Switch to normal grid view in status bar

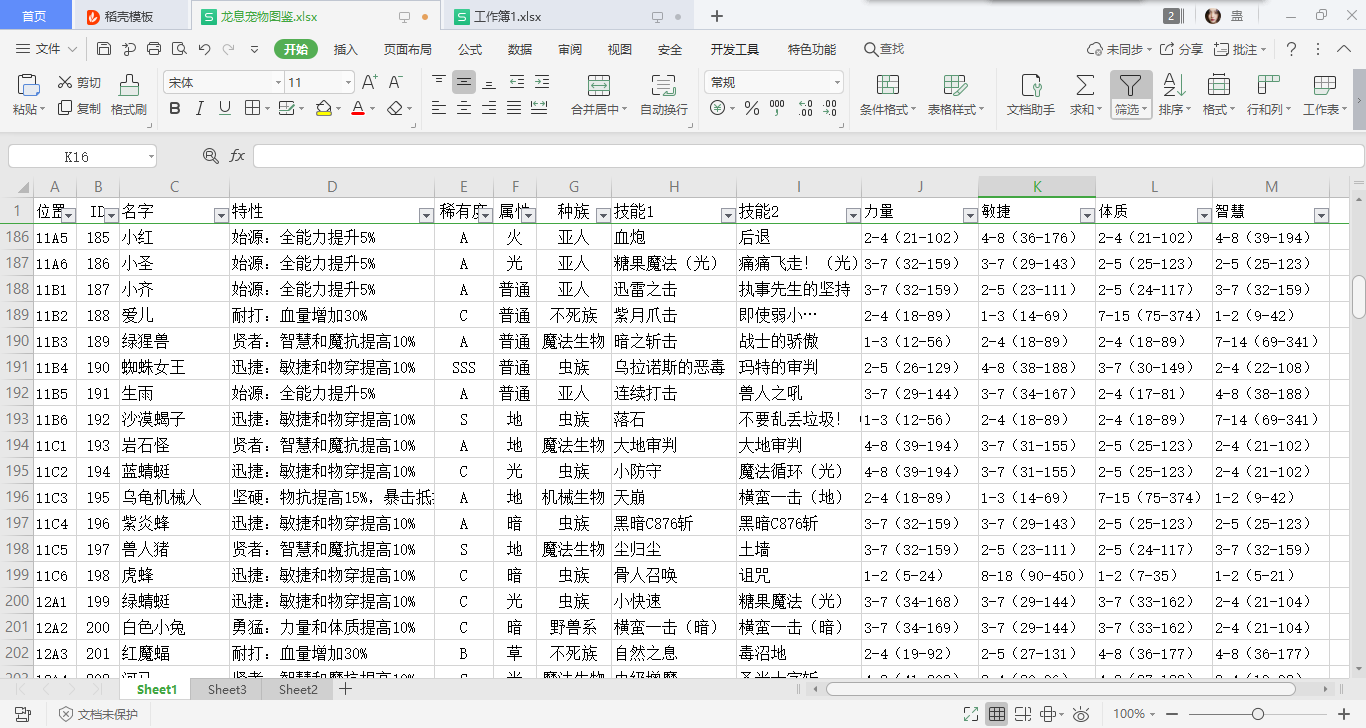coord(997,714)
